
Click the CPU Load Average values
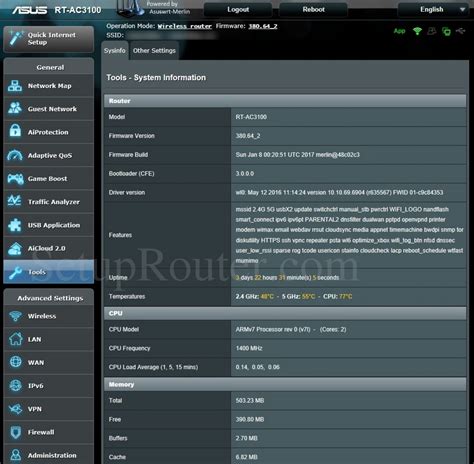[x=257, y=367]
